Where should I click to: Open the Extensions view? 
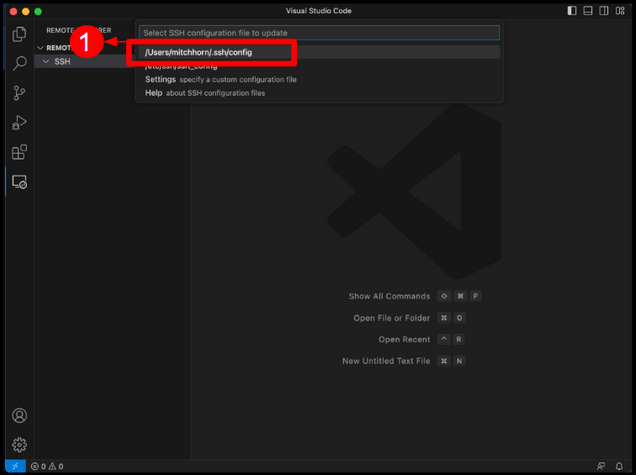coord(19,152)
